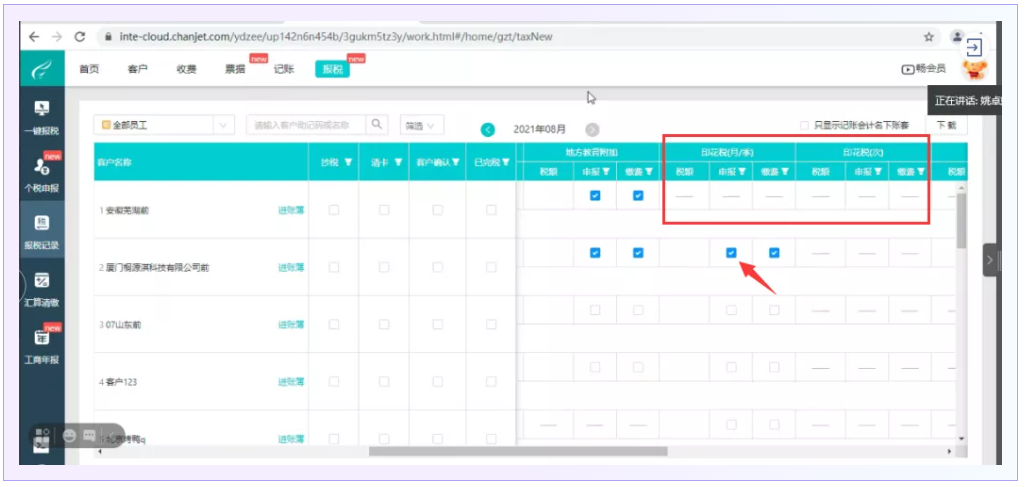Bookmark page with the star icon
Image resolution: width=1025 pixels, height=487 pixels.
929,36
